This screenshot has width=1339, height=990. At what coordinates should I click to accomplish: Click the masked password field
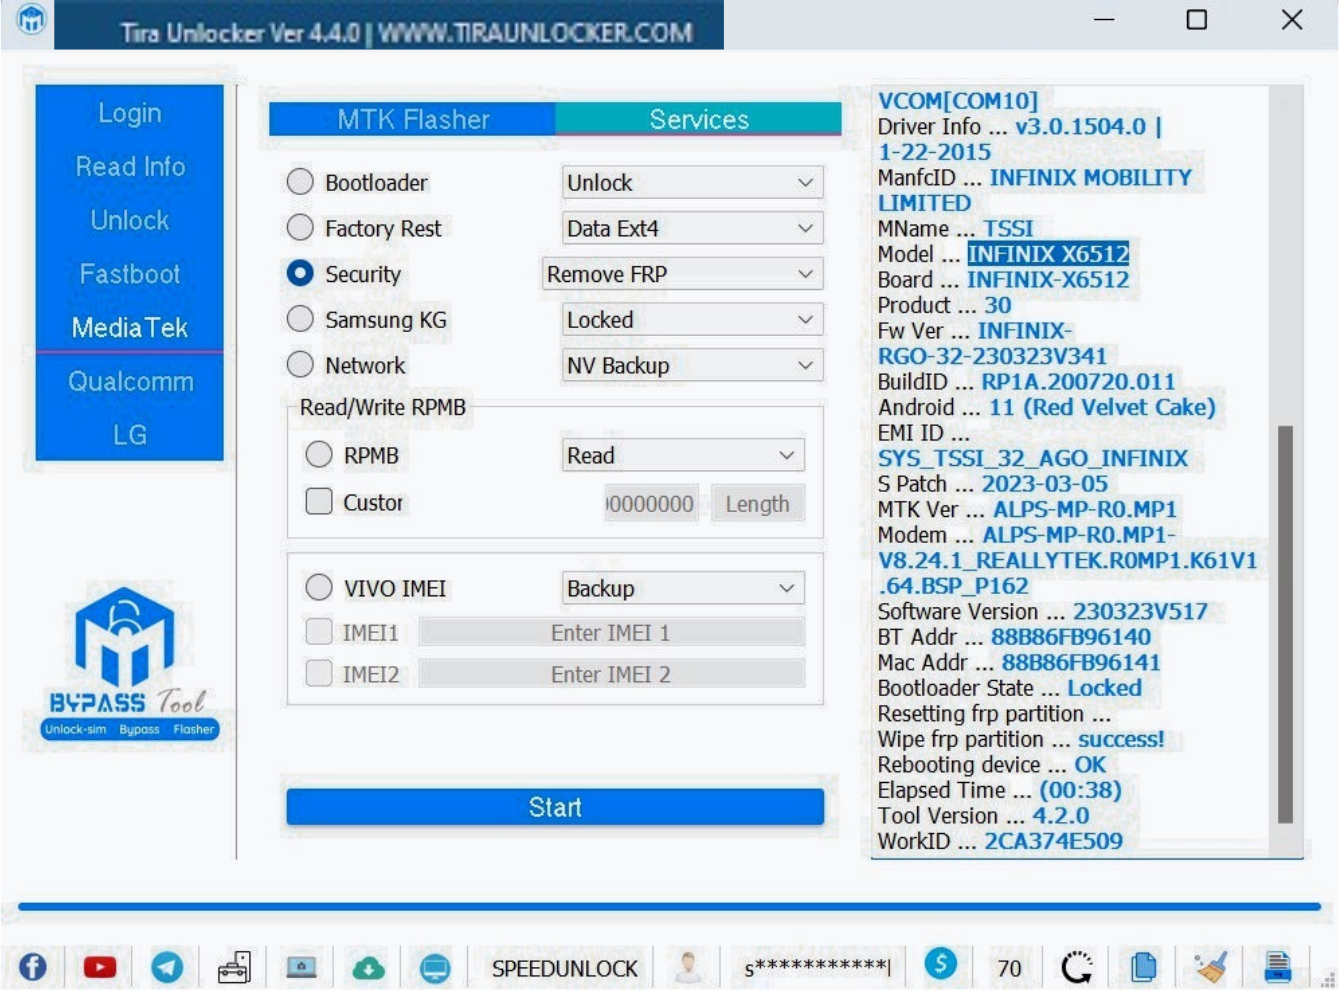[x=817, y=967]
